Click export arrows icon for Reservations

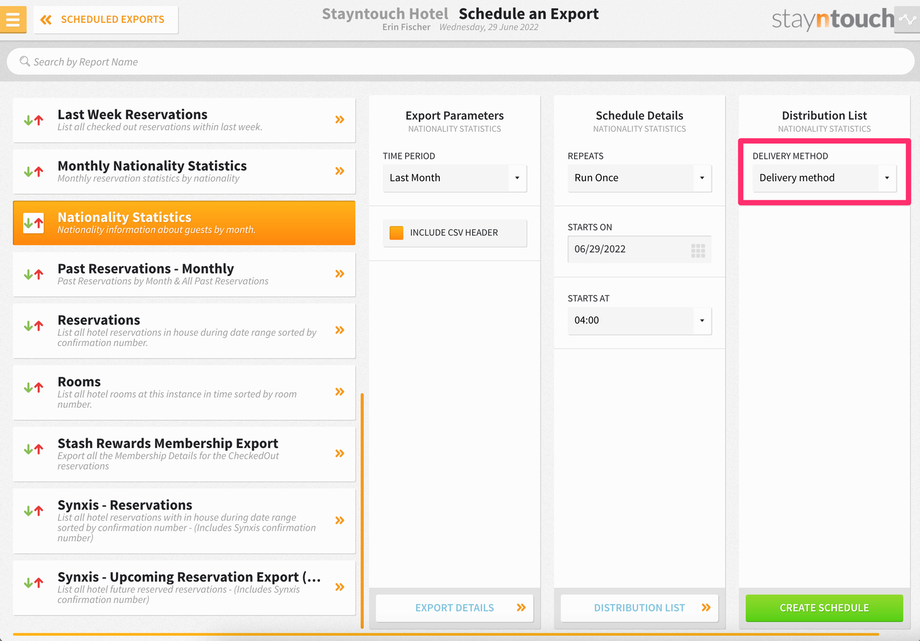(33, 325)
